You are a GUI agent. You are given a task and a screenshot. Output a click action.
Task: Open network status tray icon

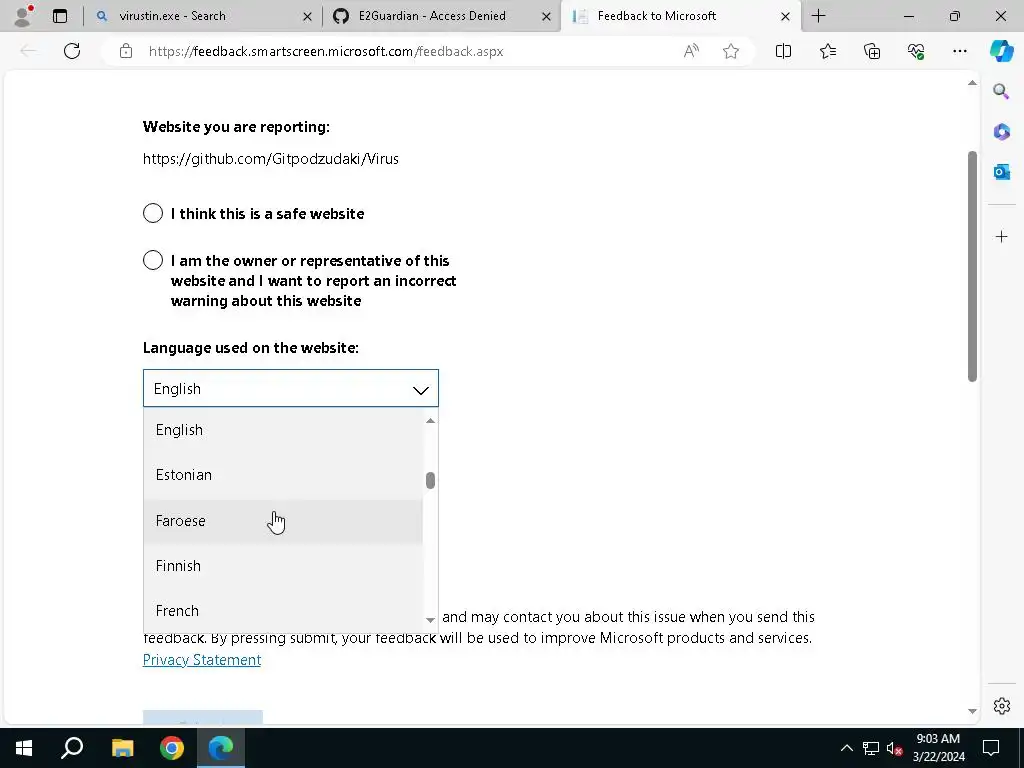[871, 748]
